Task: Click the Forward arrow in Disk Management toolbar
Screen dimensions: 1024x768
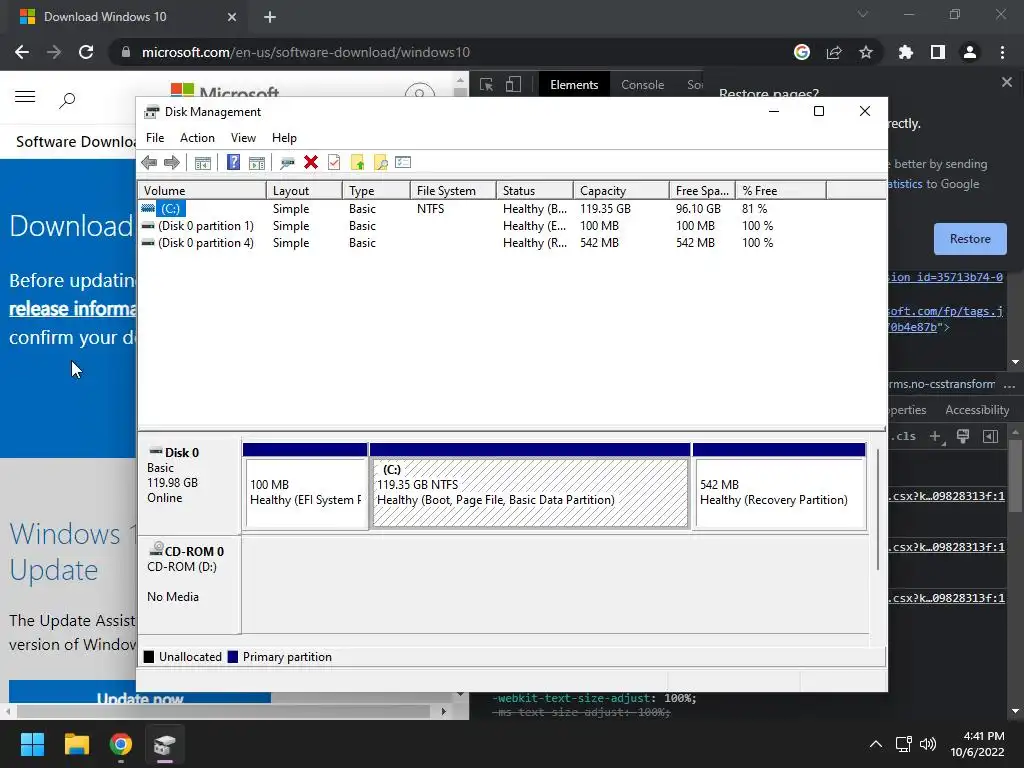Action: 172,163
